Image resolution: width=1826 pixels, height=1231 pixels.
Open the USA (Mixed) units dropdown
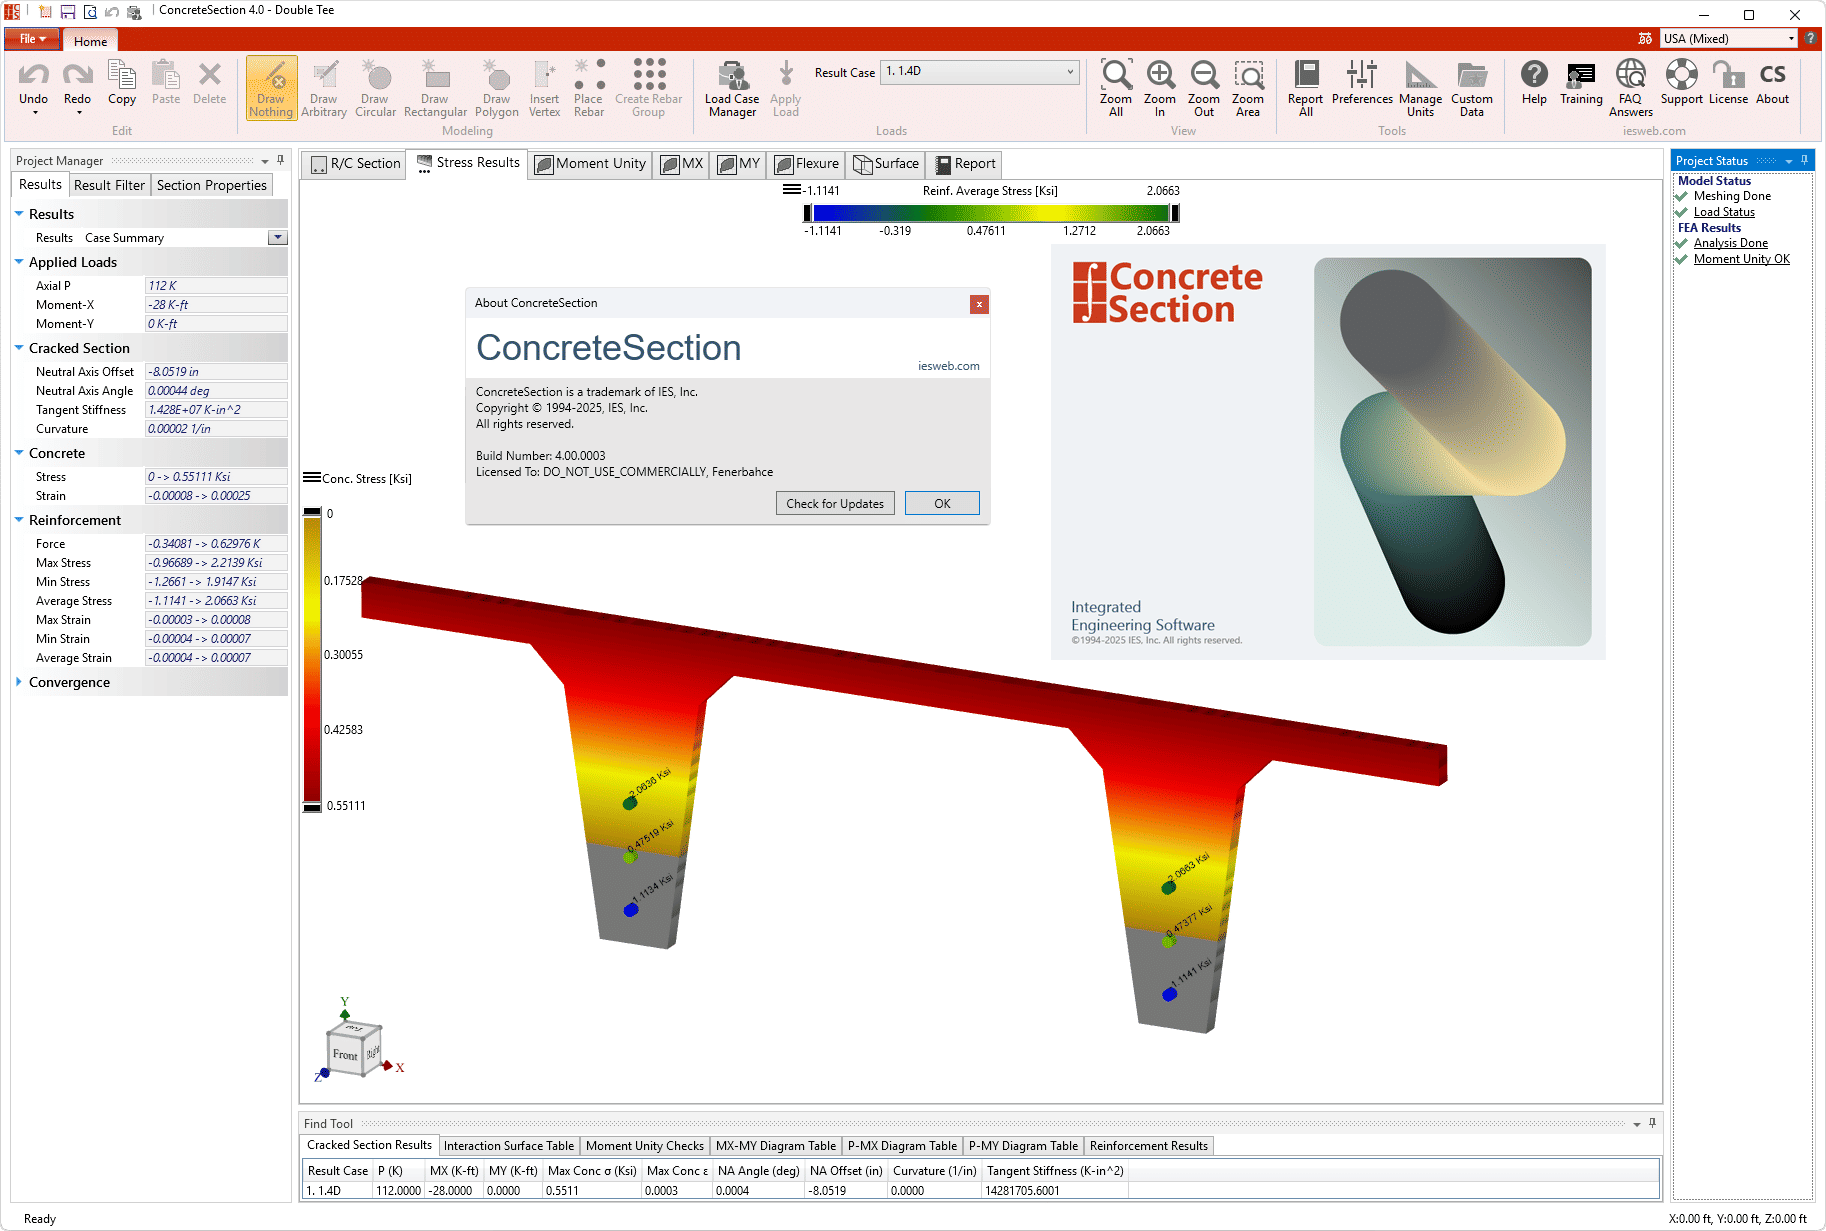click(1790, 38)
